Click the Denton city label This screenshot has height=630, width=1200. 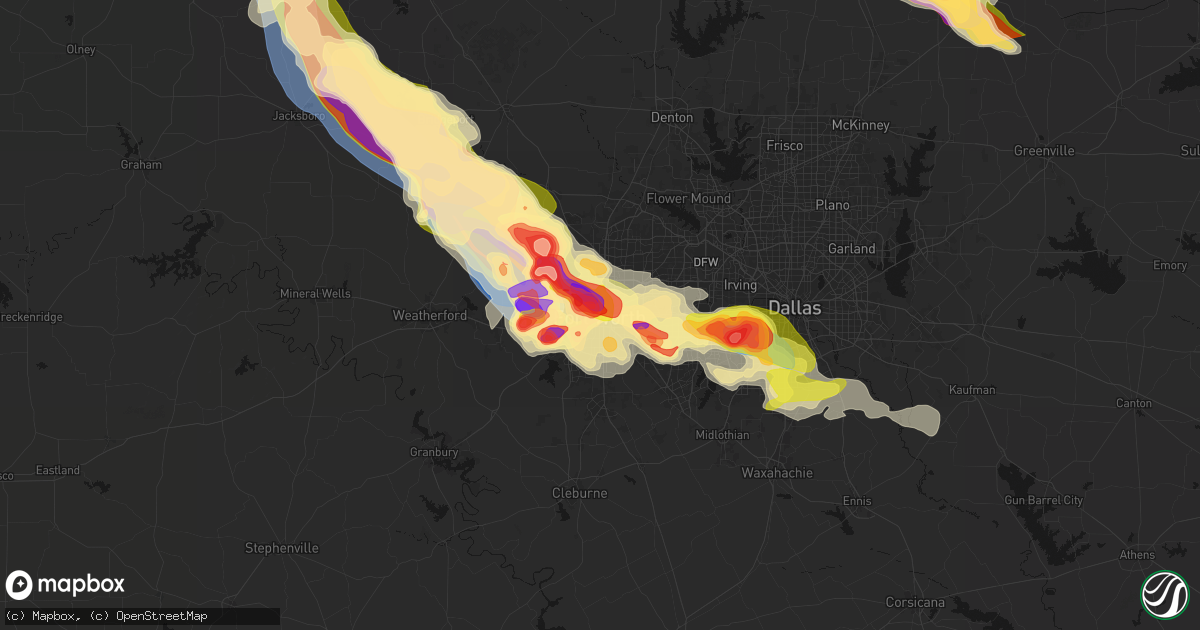pyautogui.click(x=672, y=117)
